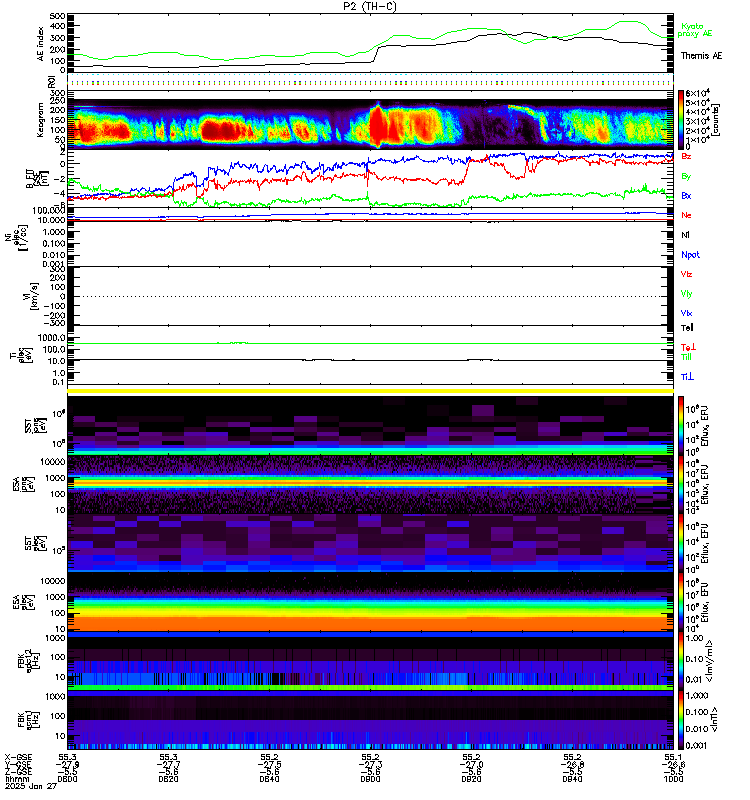Select the blue 'Vix' legend label
This screenshot has height=800, width=750.
[x=686, y=313]
